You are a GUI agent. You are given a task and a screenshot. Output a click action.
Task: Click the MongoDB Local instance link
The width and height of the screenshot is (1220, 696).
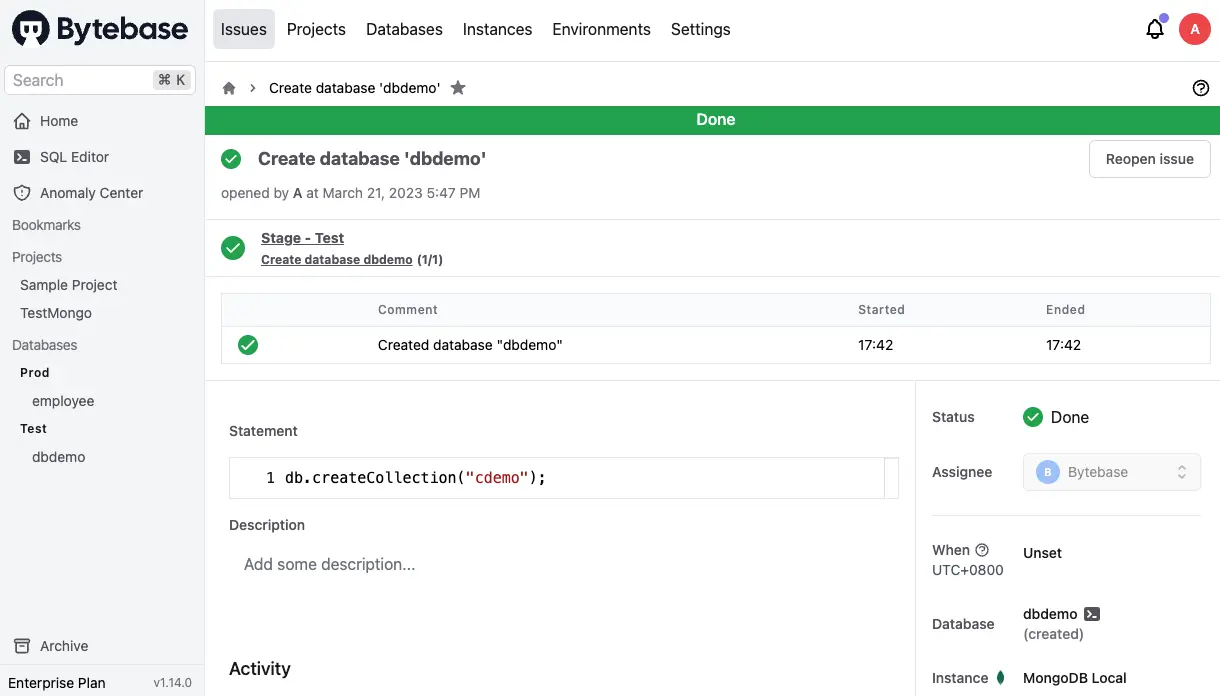point(1075,678)
